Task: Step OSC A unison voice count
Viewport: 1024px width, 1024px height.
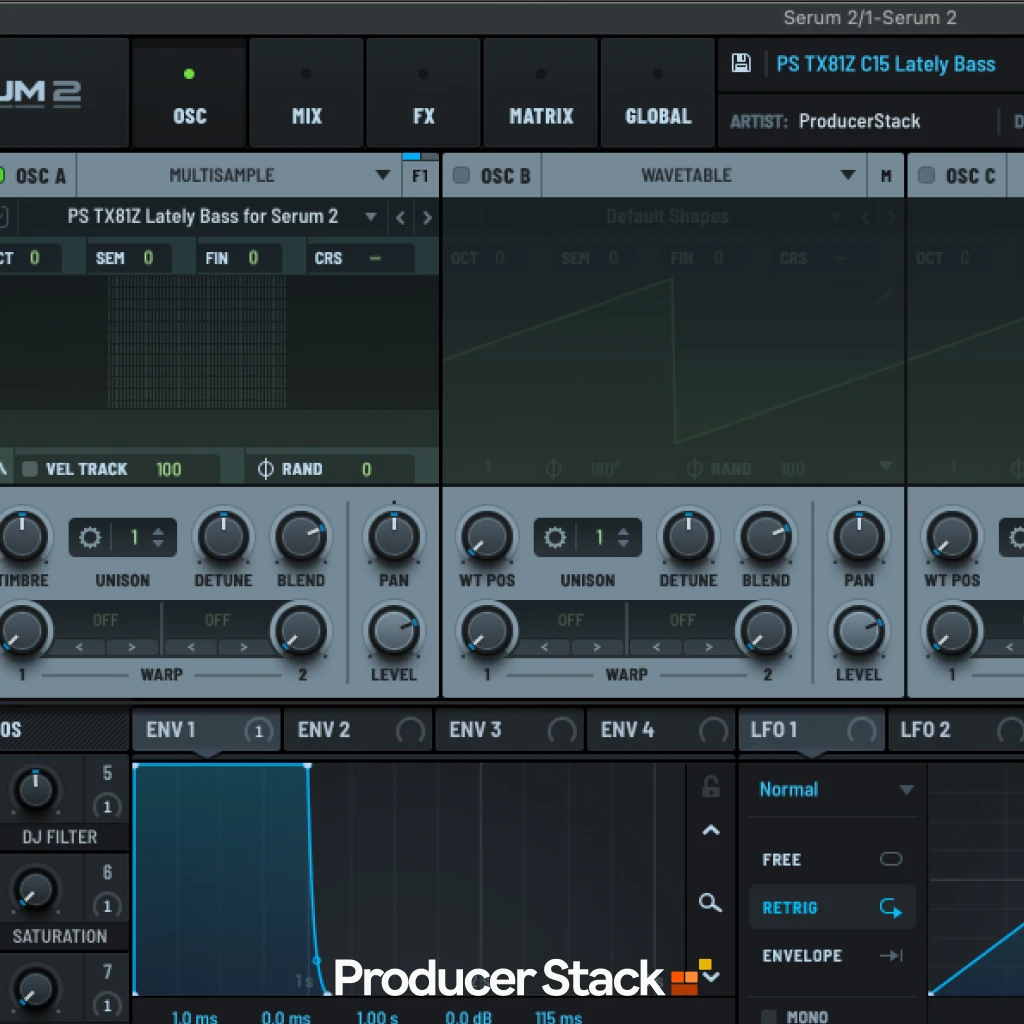Action: (x=158, y=537)
